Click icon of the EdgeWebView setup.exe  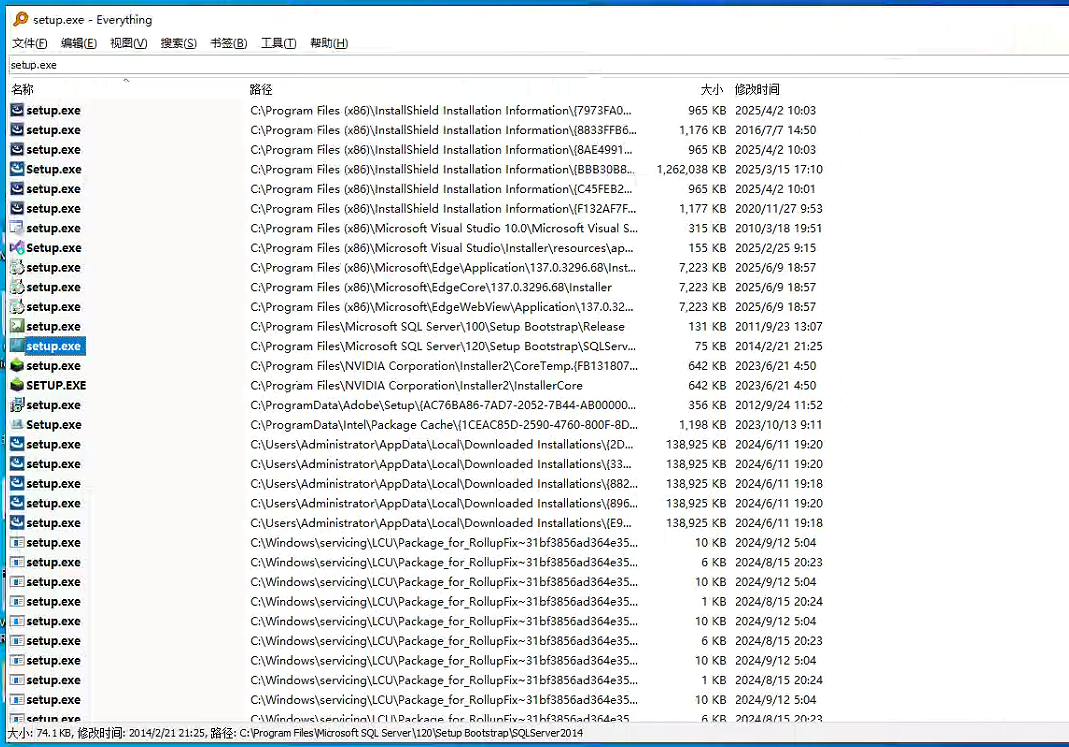tap(17, 307)
